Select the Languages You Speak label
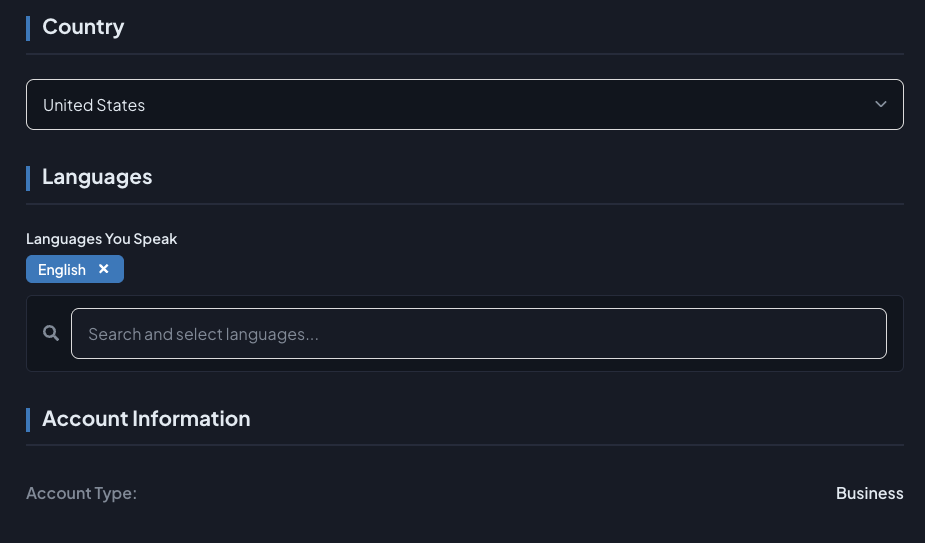The image size is (925, 543). 101,238
